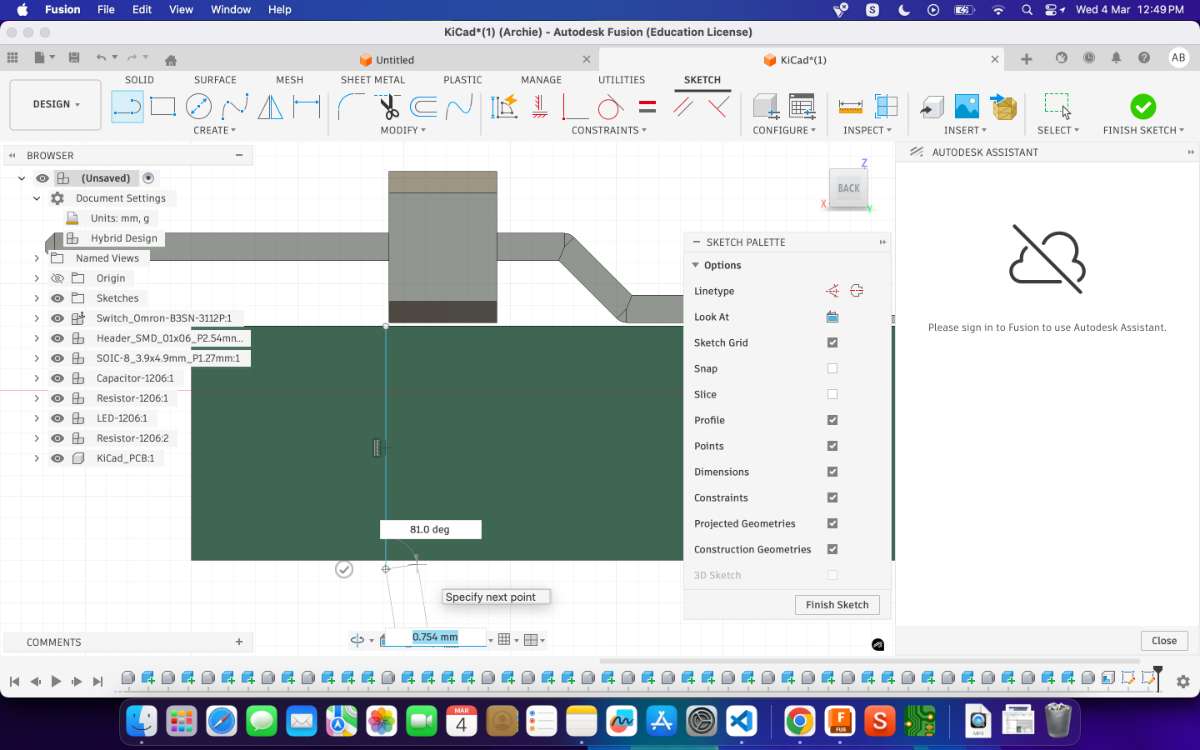Select the Equal constraint icon
Viewport: 1200px width, 750px height.
(x=647, y=106)
